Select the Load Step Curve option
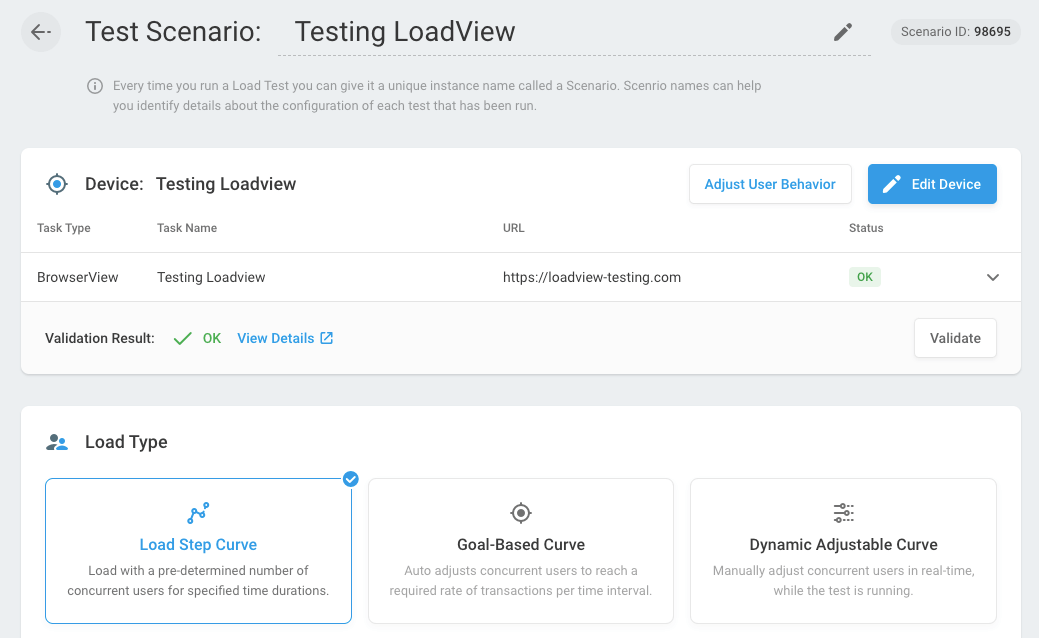Screen dimensions: 1039x638 (x=198, y=551)
